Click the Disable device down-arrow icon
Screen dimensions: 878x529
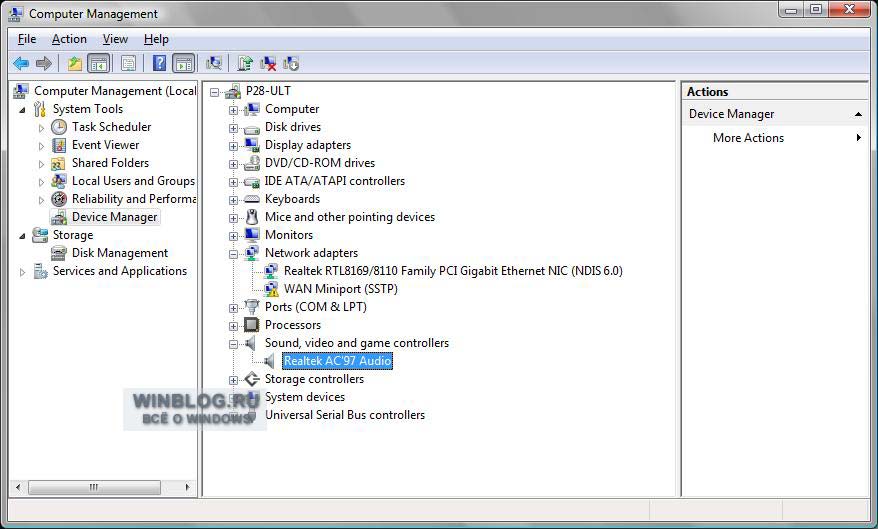291,63
